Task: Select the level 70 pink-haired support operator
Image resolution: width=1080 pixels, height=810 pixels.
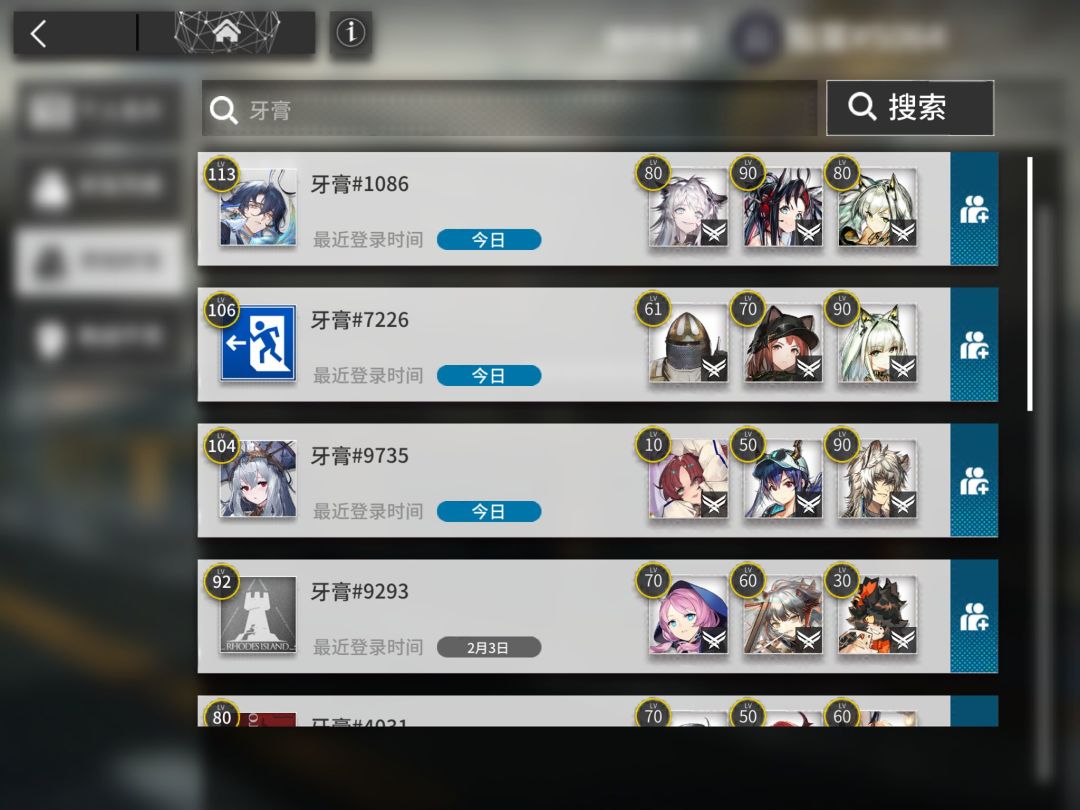Action: [688, 614]
